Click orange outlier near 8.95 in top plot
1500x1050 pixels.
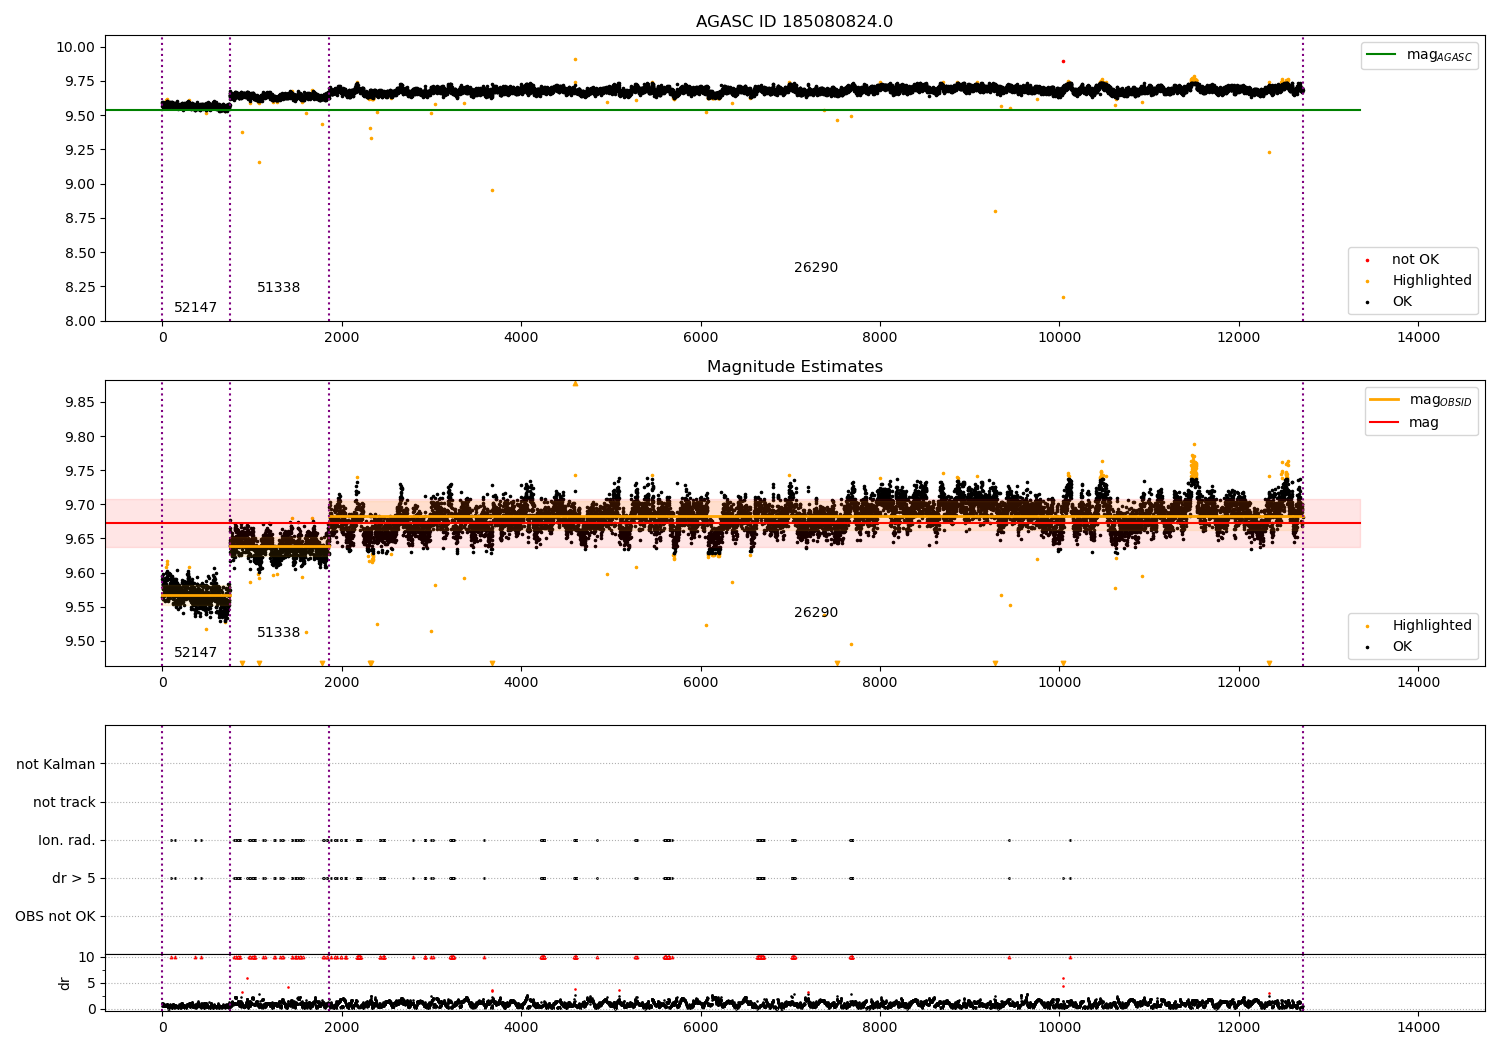492,190
